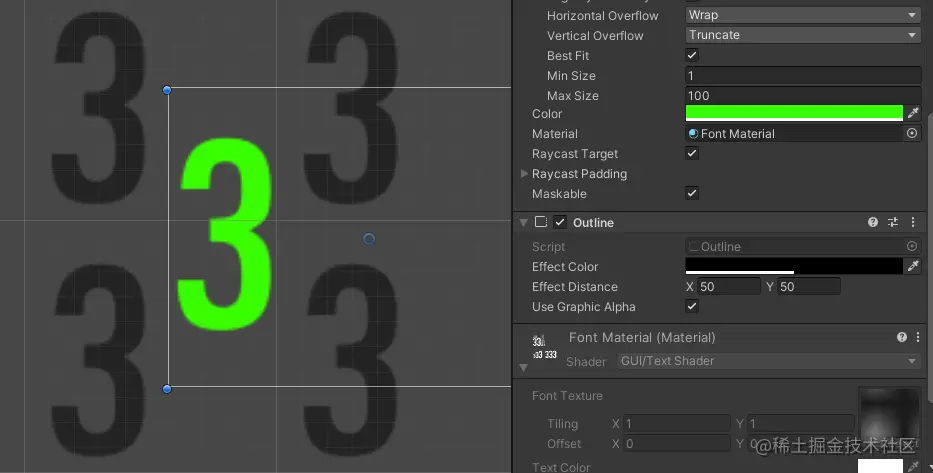This screenshot has height=473, width=933.
Task: Click the Font Material object field
Action: coord(794,134)
